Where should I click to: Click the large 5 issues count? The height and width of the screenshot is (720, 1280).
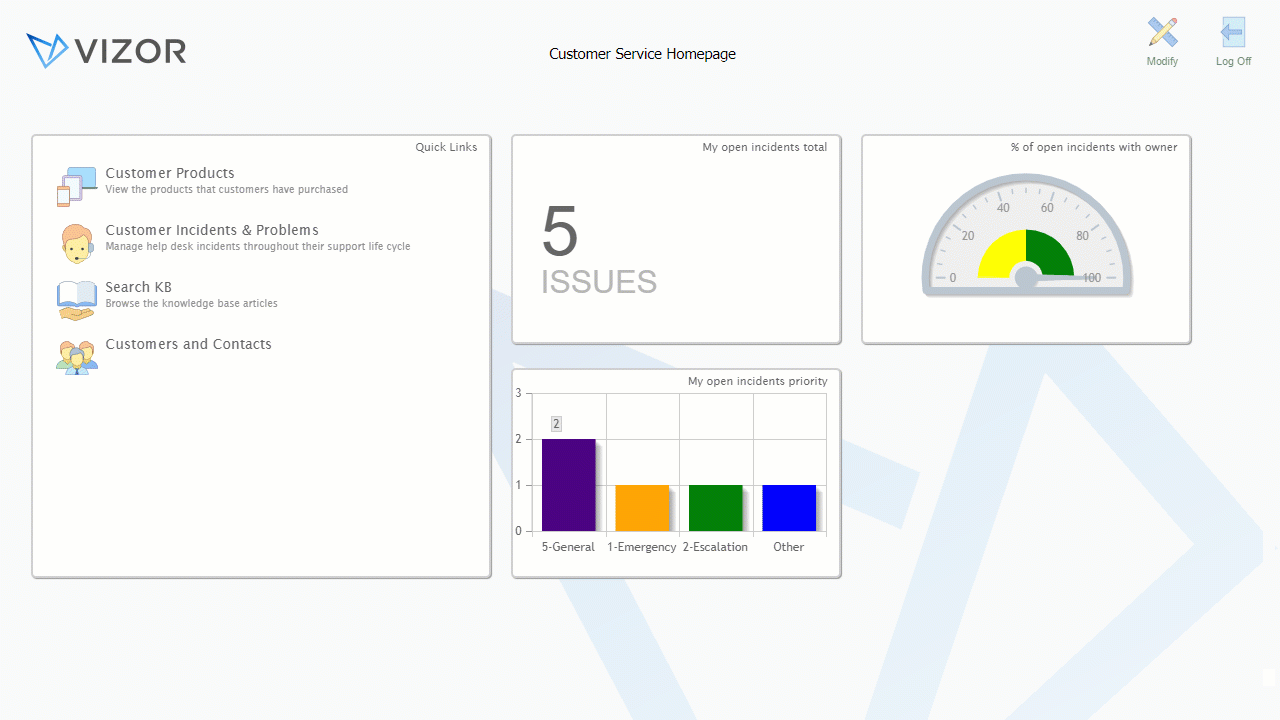point(560,231)
